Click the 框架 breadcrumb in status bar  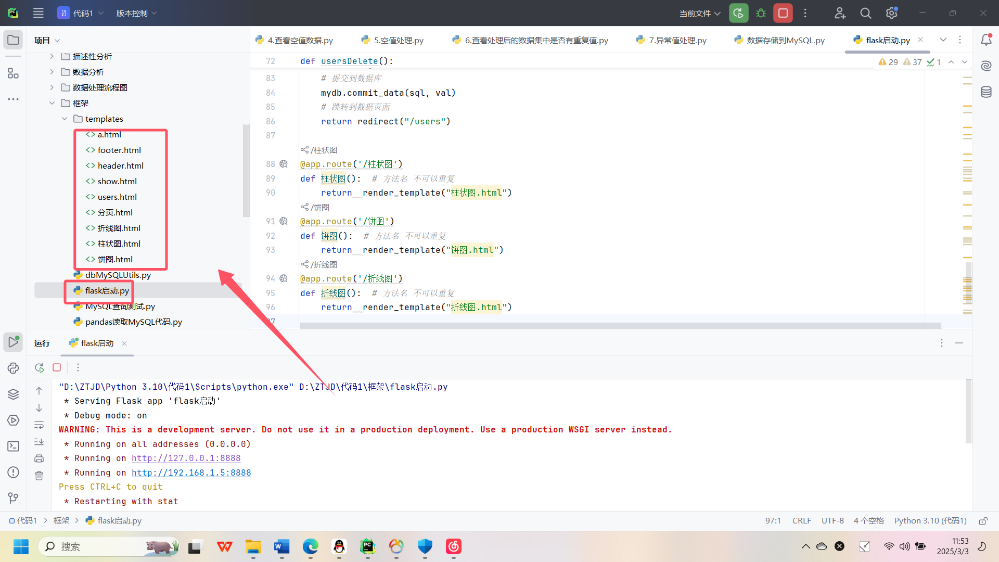click(x=62, y=521)
